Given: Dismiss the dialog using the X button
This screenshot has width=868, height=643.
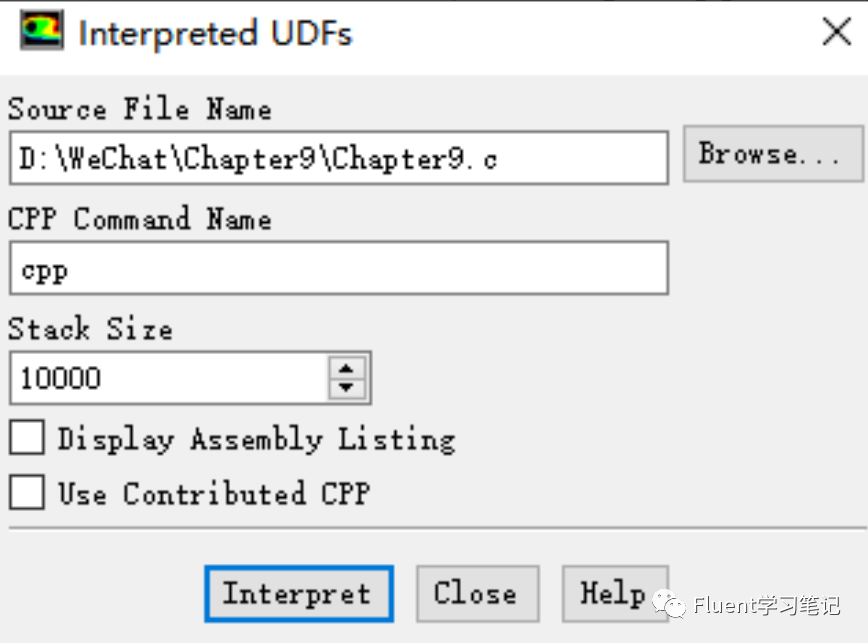Looking at the screenshot, I should coord(836,31).
